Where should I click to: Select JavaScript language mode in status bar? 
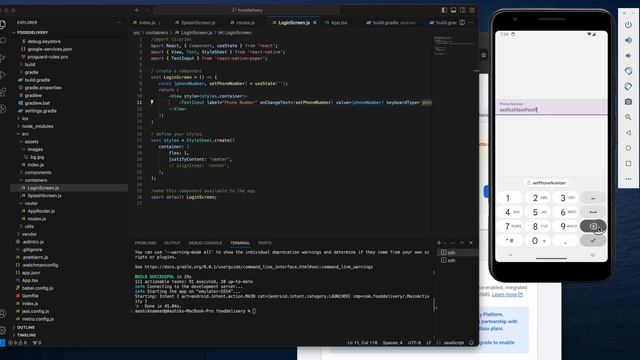453,343
